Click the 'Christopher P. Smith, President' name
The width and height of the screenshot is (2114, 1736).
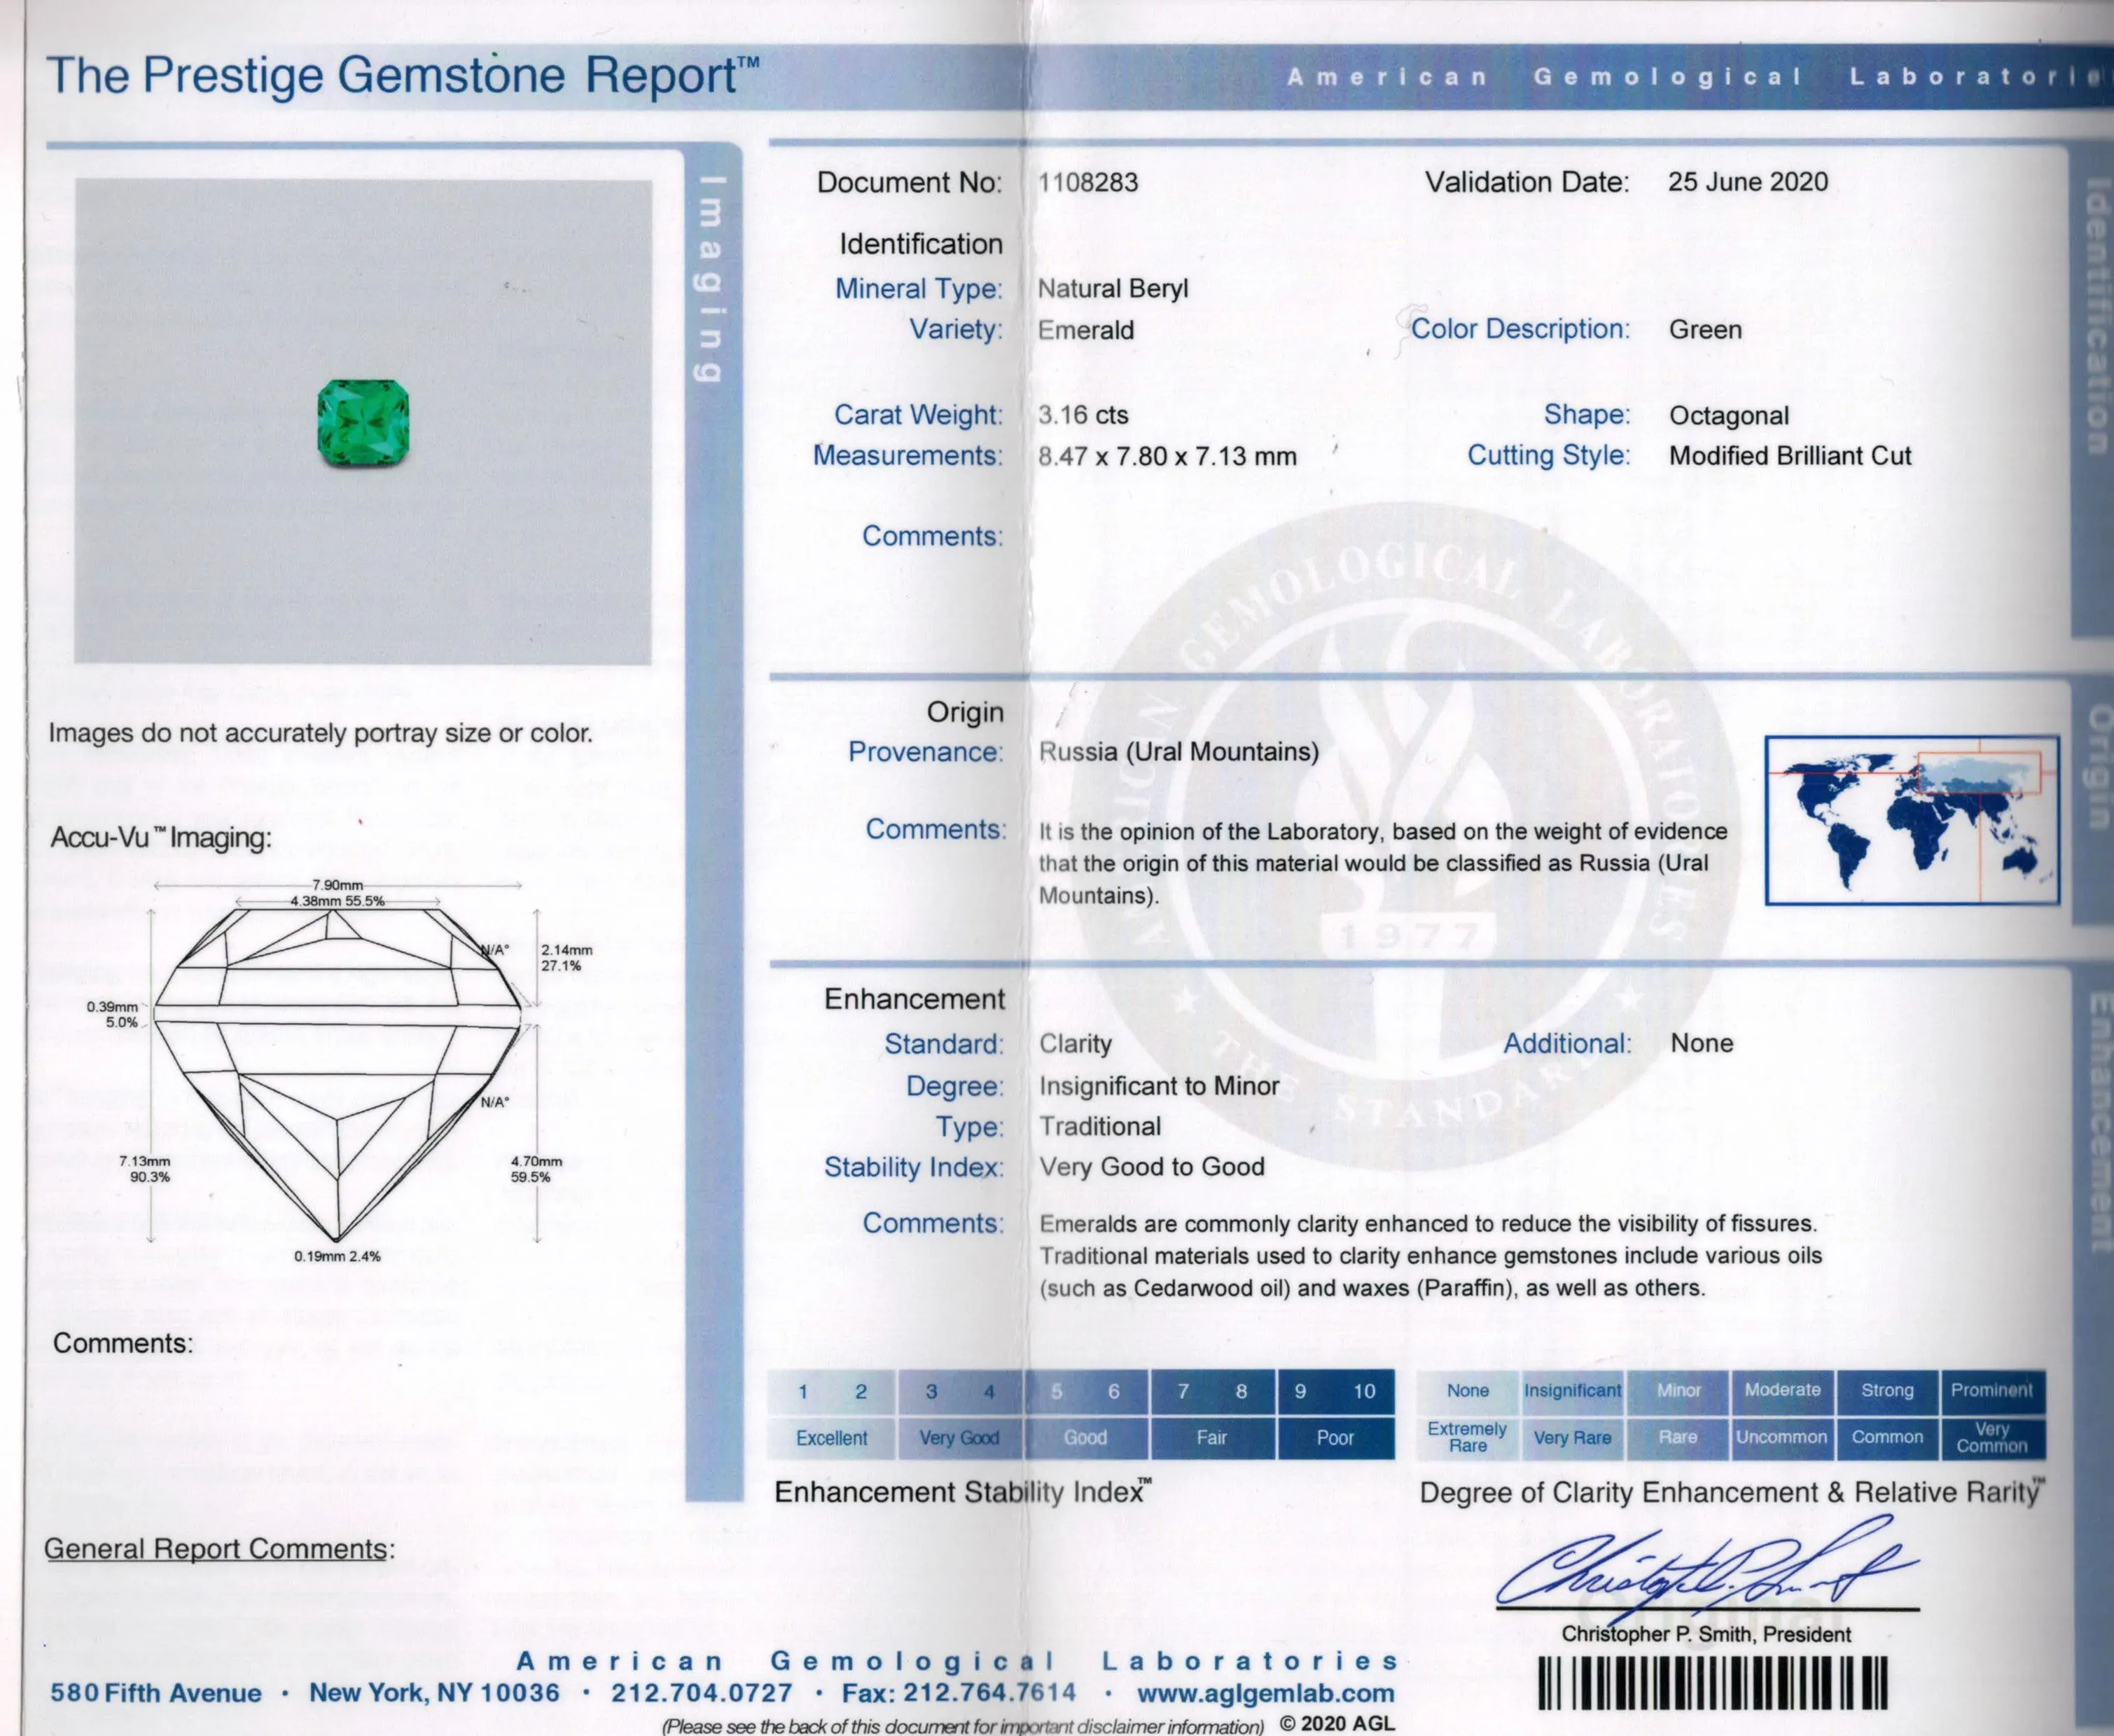point(1706,1634)
